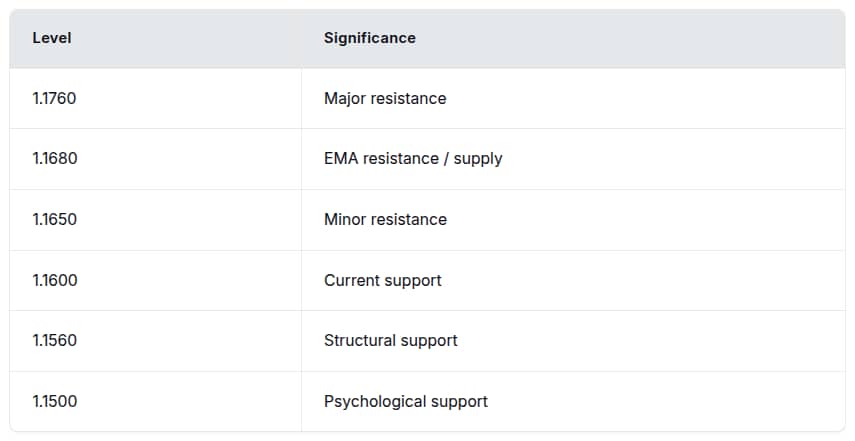The image size is (855, 441).
Task: Click the Minor resistance text
Action: tap(385, 220)
